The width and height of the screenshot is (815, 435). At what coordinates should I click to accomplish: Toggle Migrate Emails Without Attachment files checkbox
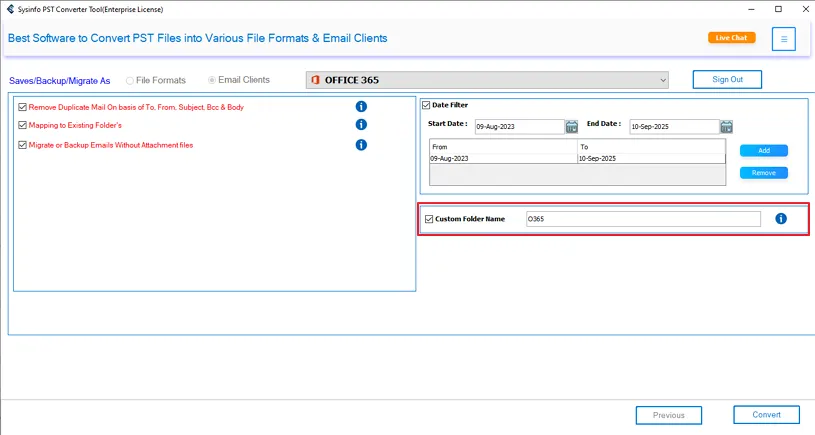click(x=22, y=146)
